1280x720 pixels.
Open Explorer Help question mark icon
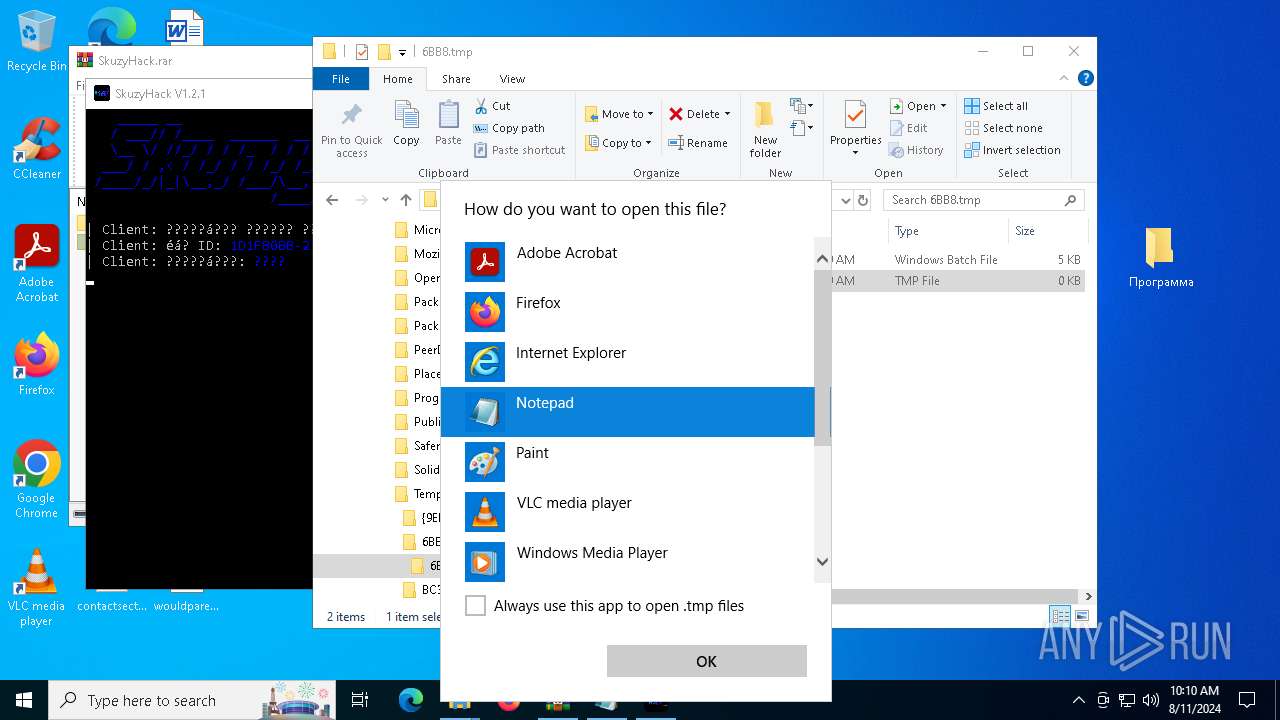[1085, 78]
